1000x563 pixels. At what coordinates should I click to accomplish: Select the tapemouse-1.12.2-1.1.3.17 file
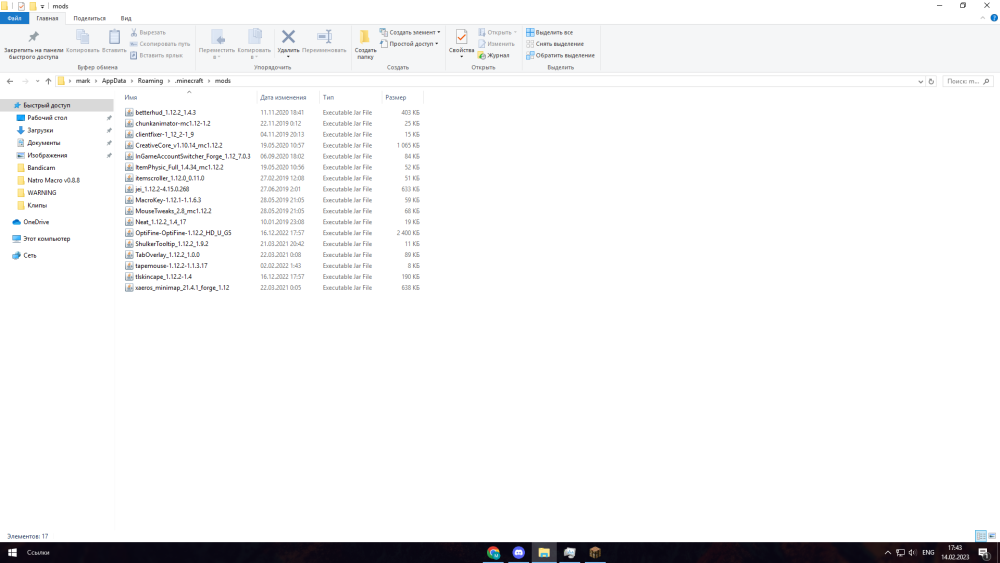171,266
